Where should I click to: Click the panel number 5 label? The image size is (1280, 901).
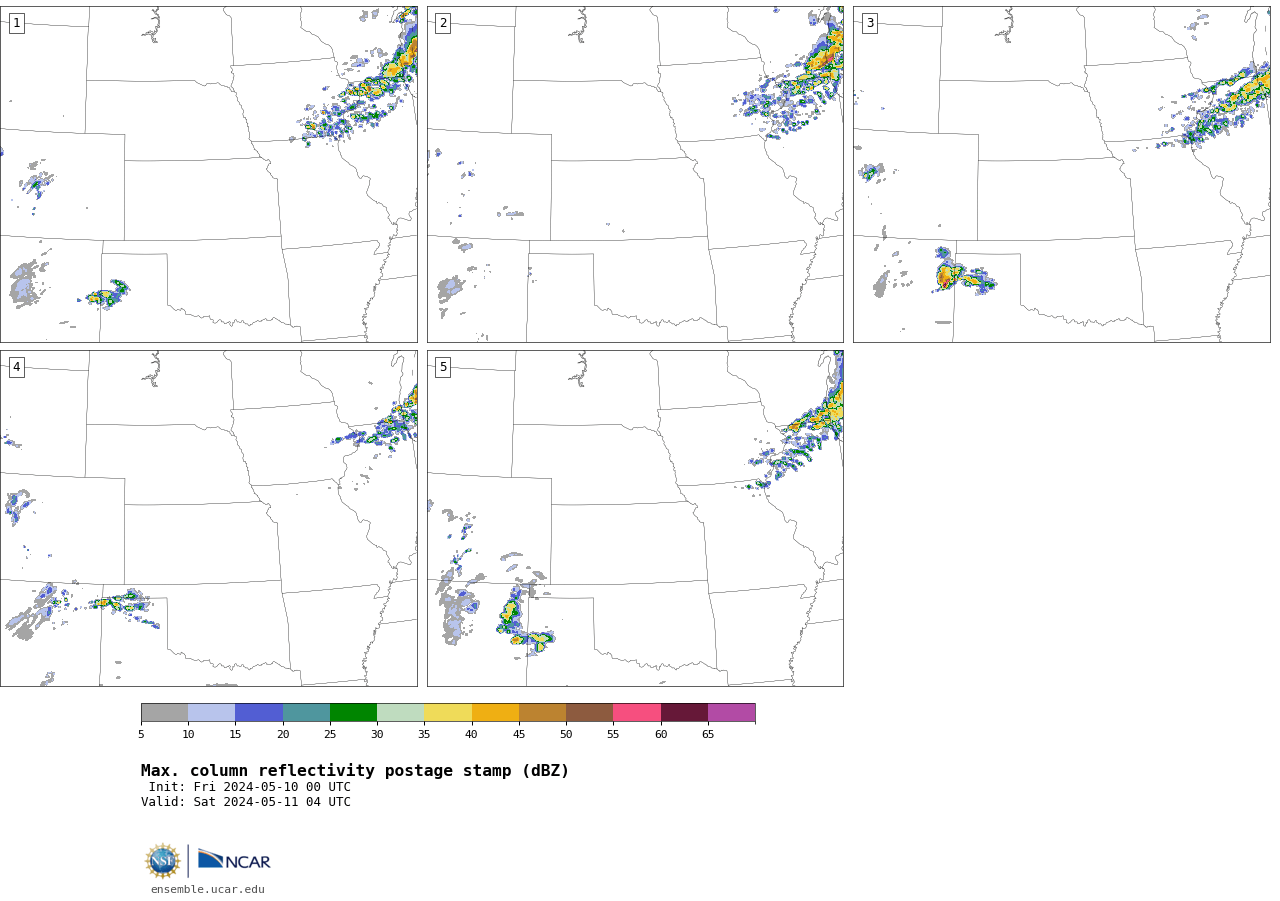pos(443,367)
